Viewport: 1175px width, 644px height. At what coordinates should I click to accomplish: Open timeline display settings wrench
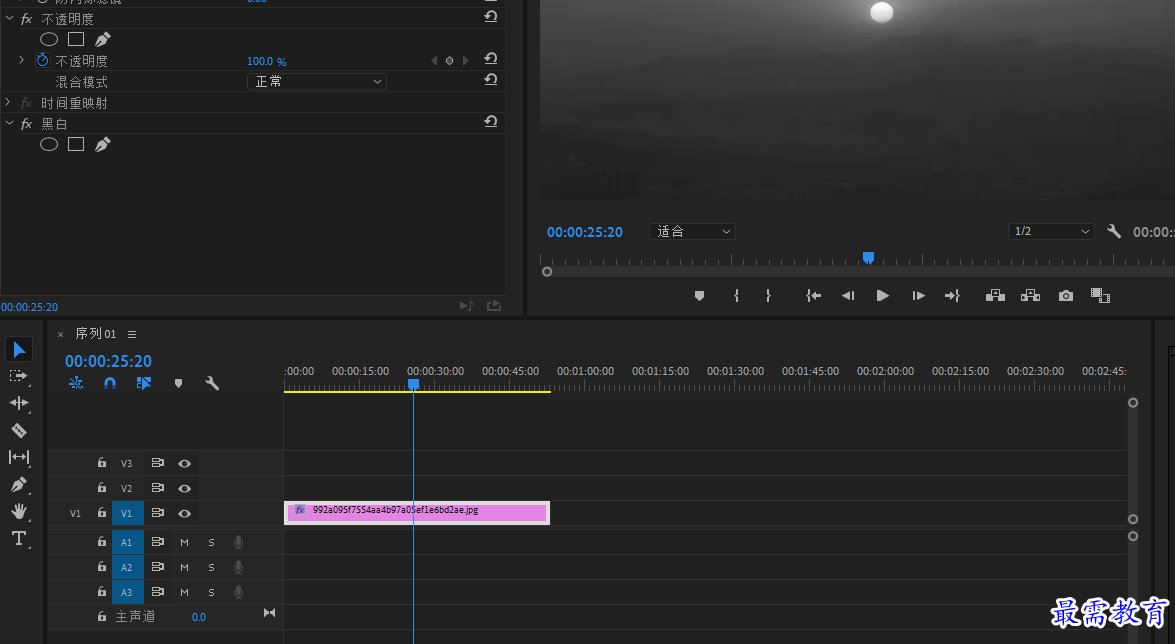point(212,383)
